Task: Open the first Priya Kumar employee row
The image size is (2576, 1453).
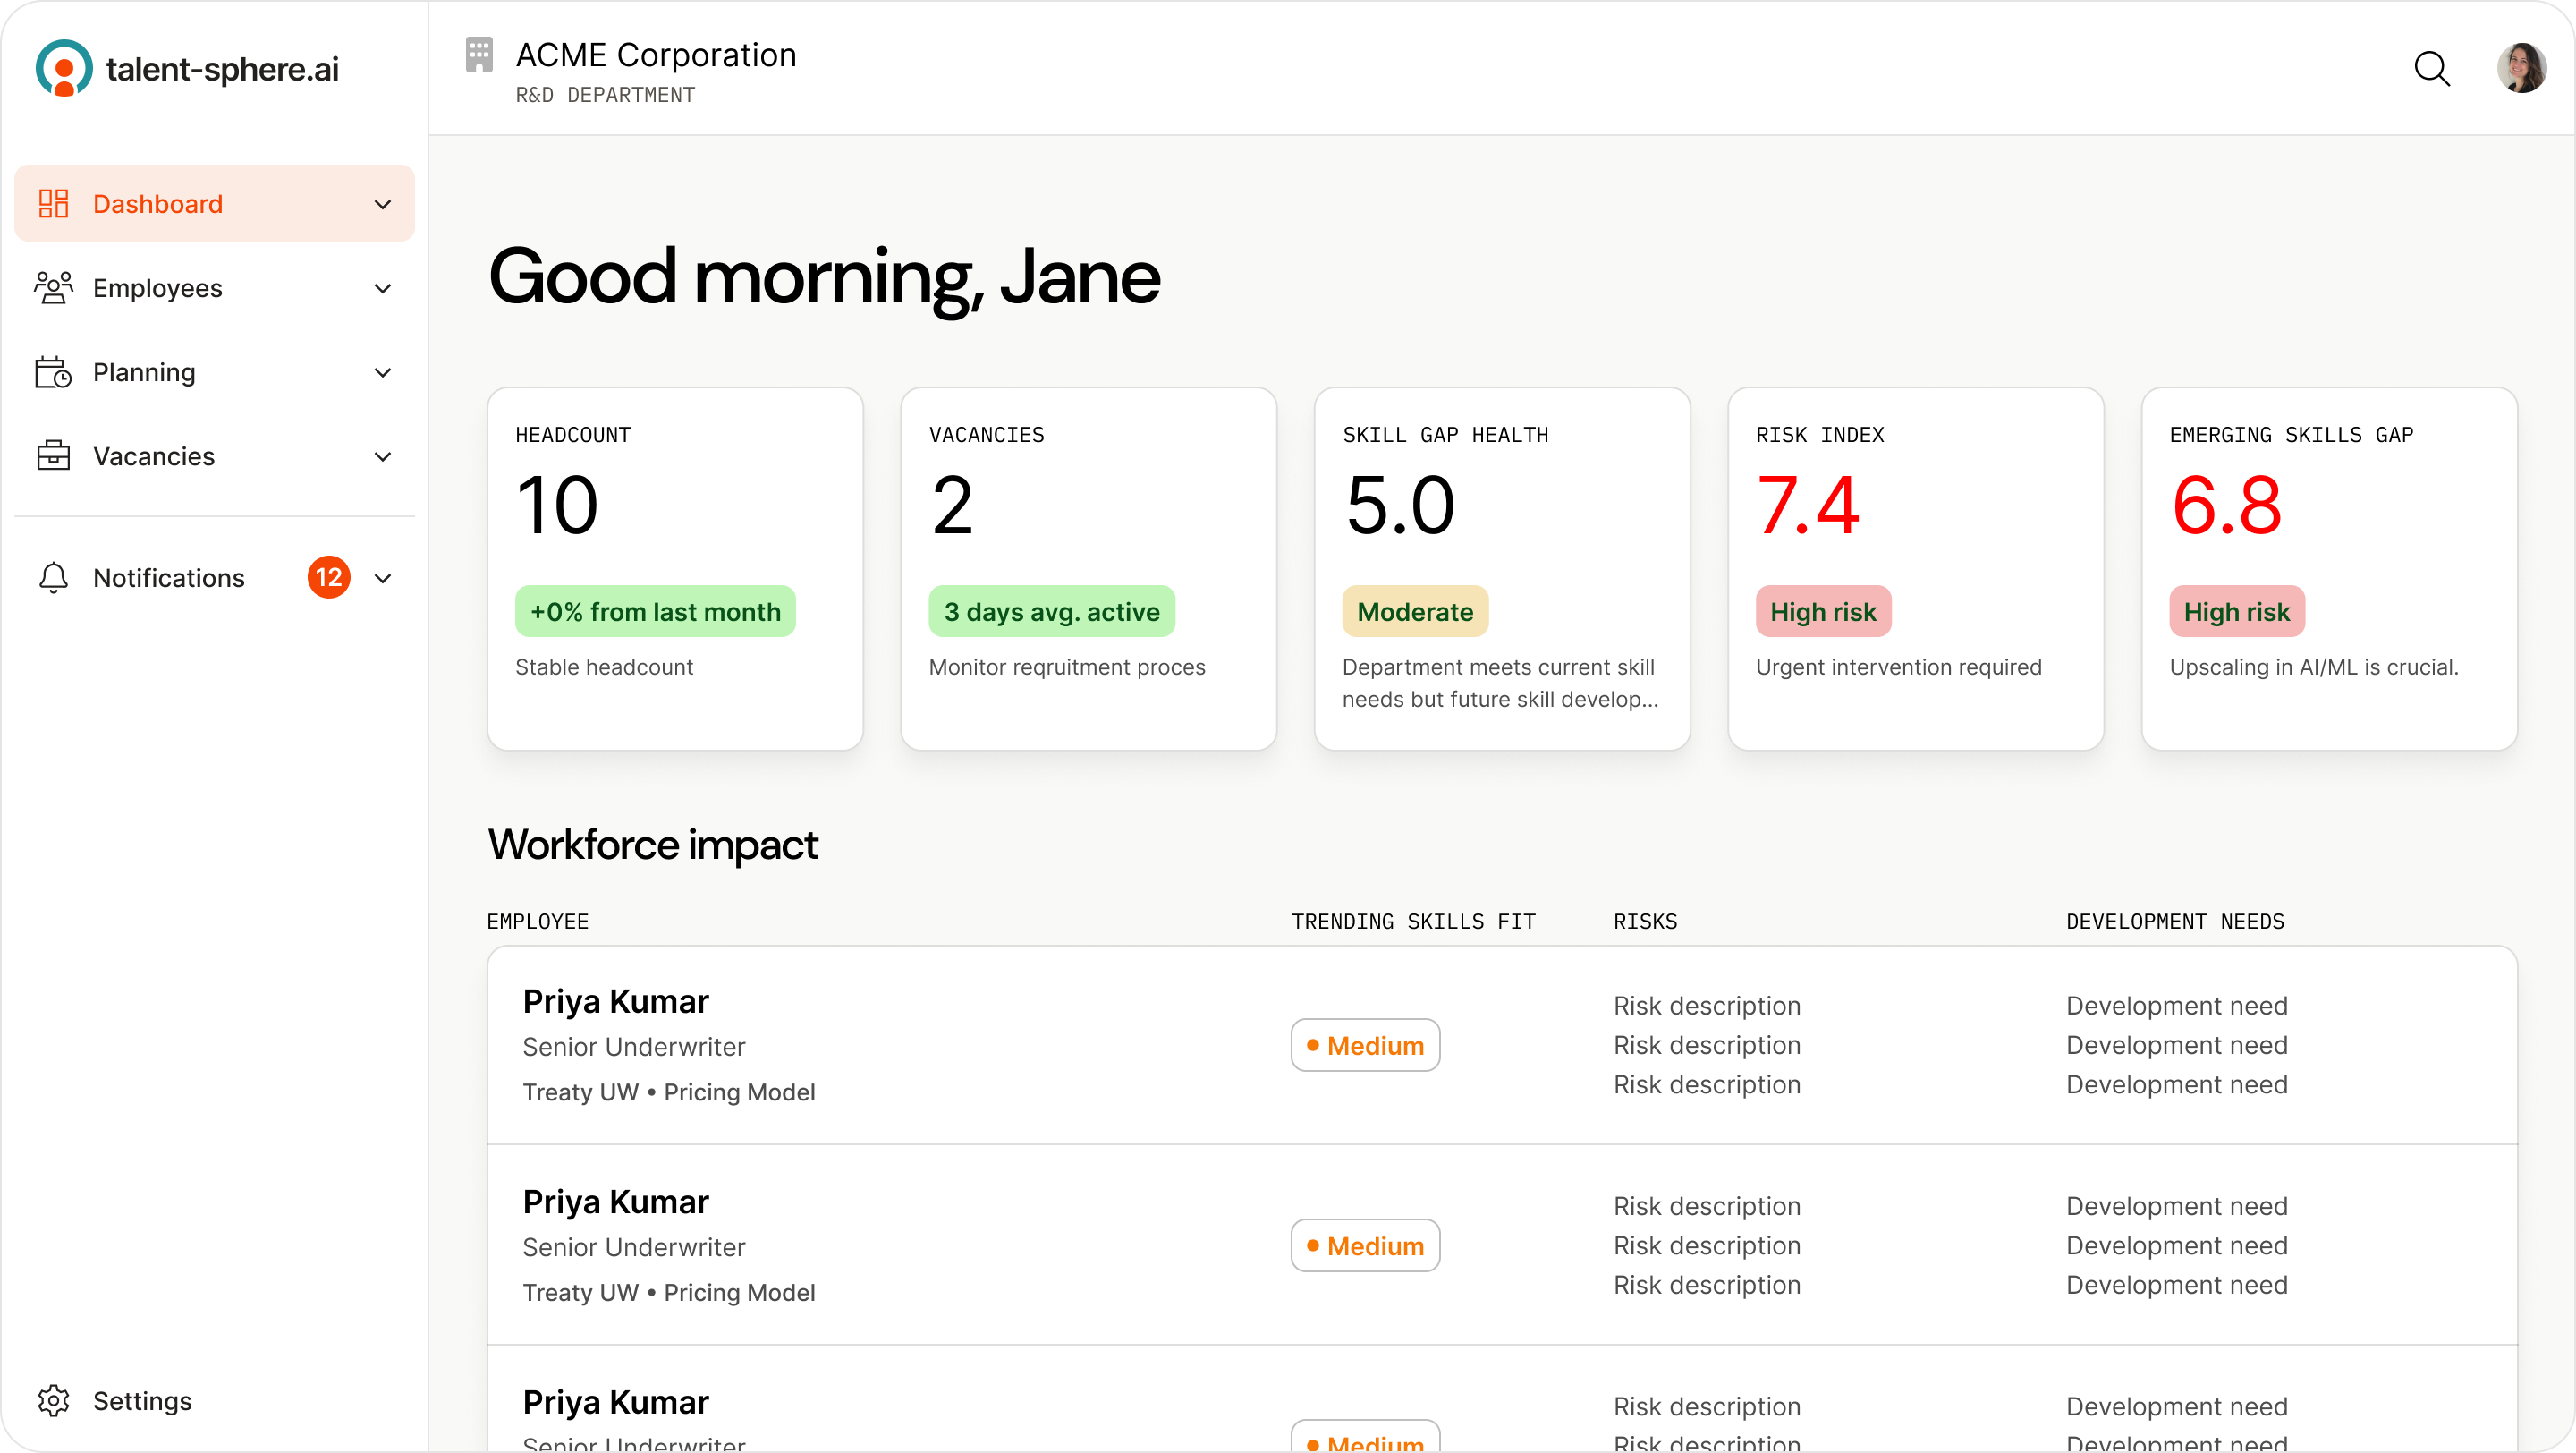Action: pyautogui.click(x=616, y=1001)
